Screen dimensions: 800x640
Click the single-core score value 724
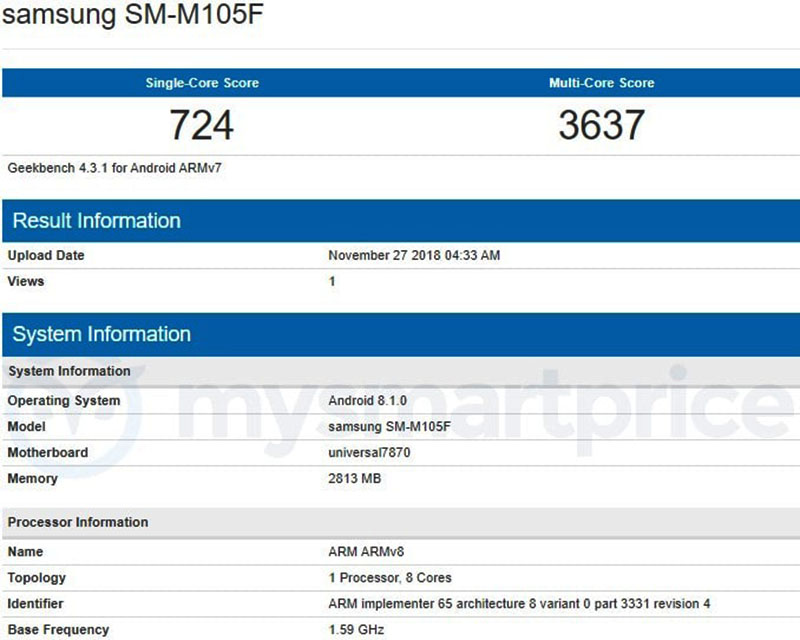(x=203, y=125)
